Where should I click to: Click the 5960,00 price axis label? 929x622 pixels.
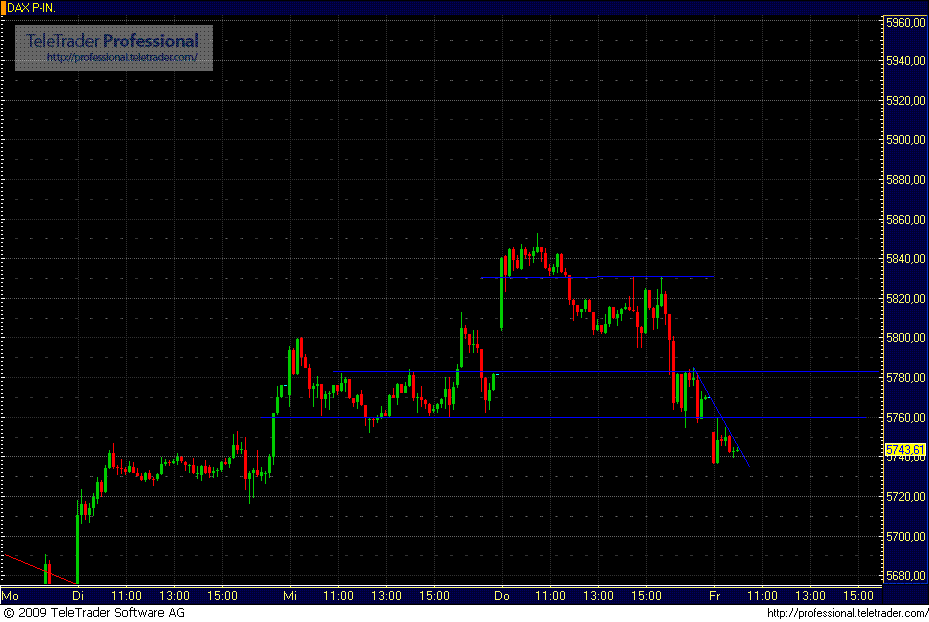pos(905,20)
